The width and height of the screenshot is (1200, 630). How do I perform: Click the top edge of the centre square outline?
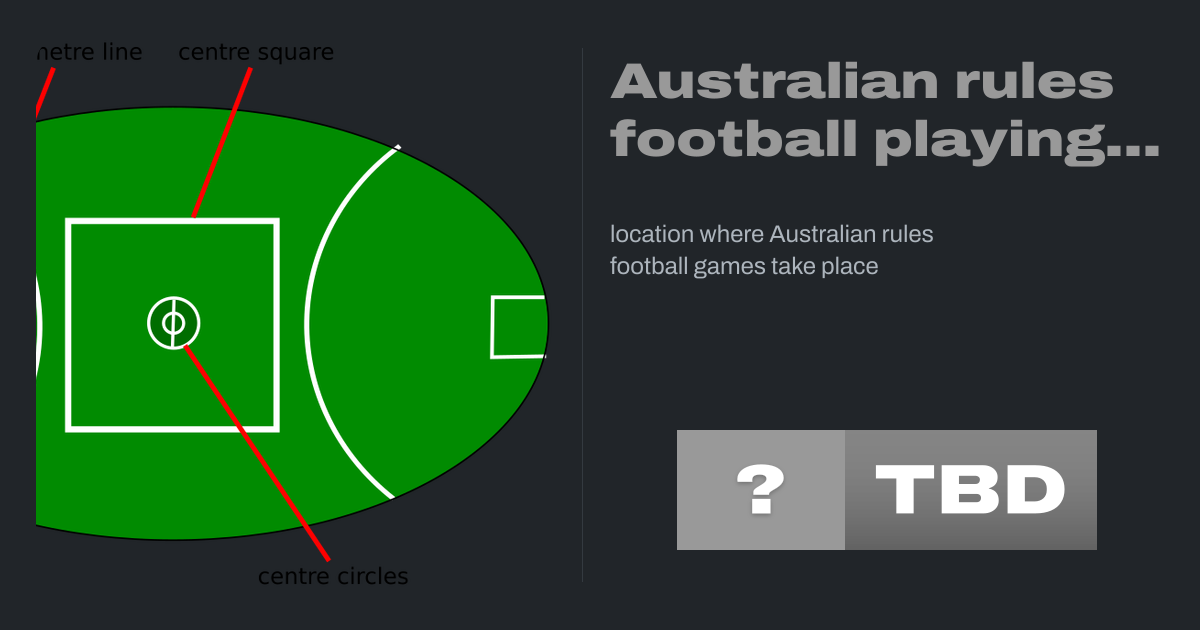172,221
